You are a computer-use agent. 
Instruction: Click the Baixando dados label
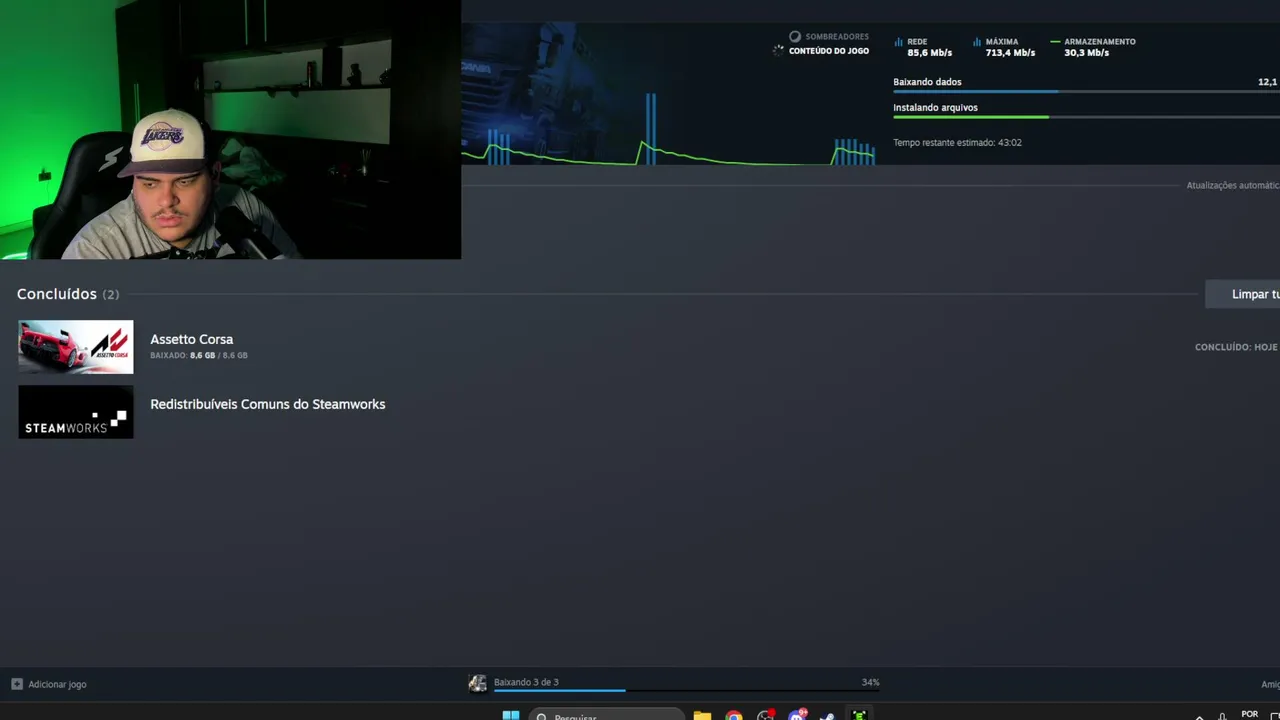click(x=927, y=82)
